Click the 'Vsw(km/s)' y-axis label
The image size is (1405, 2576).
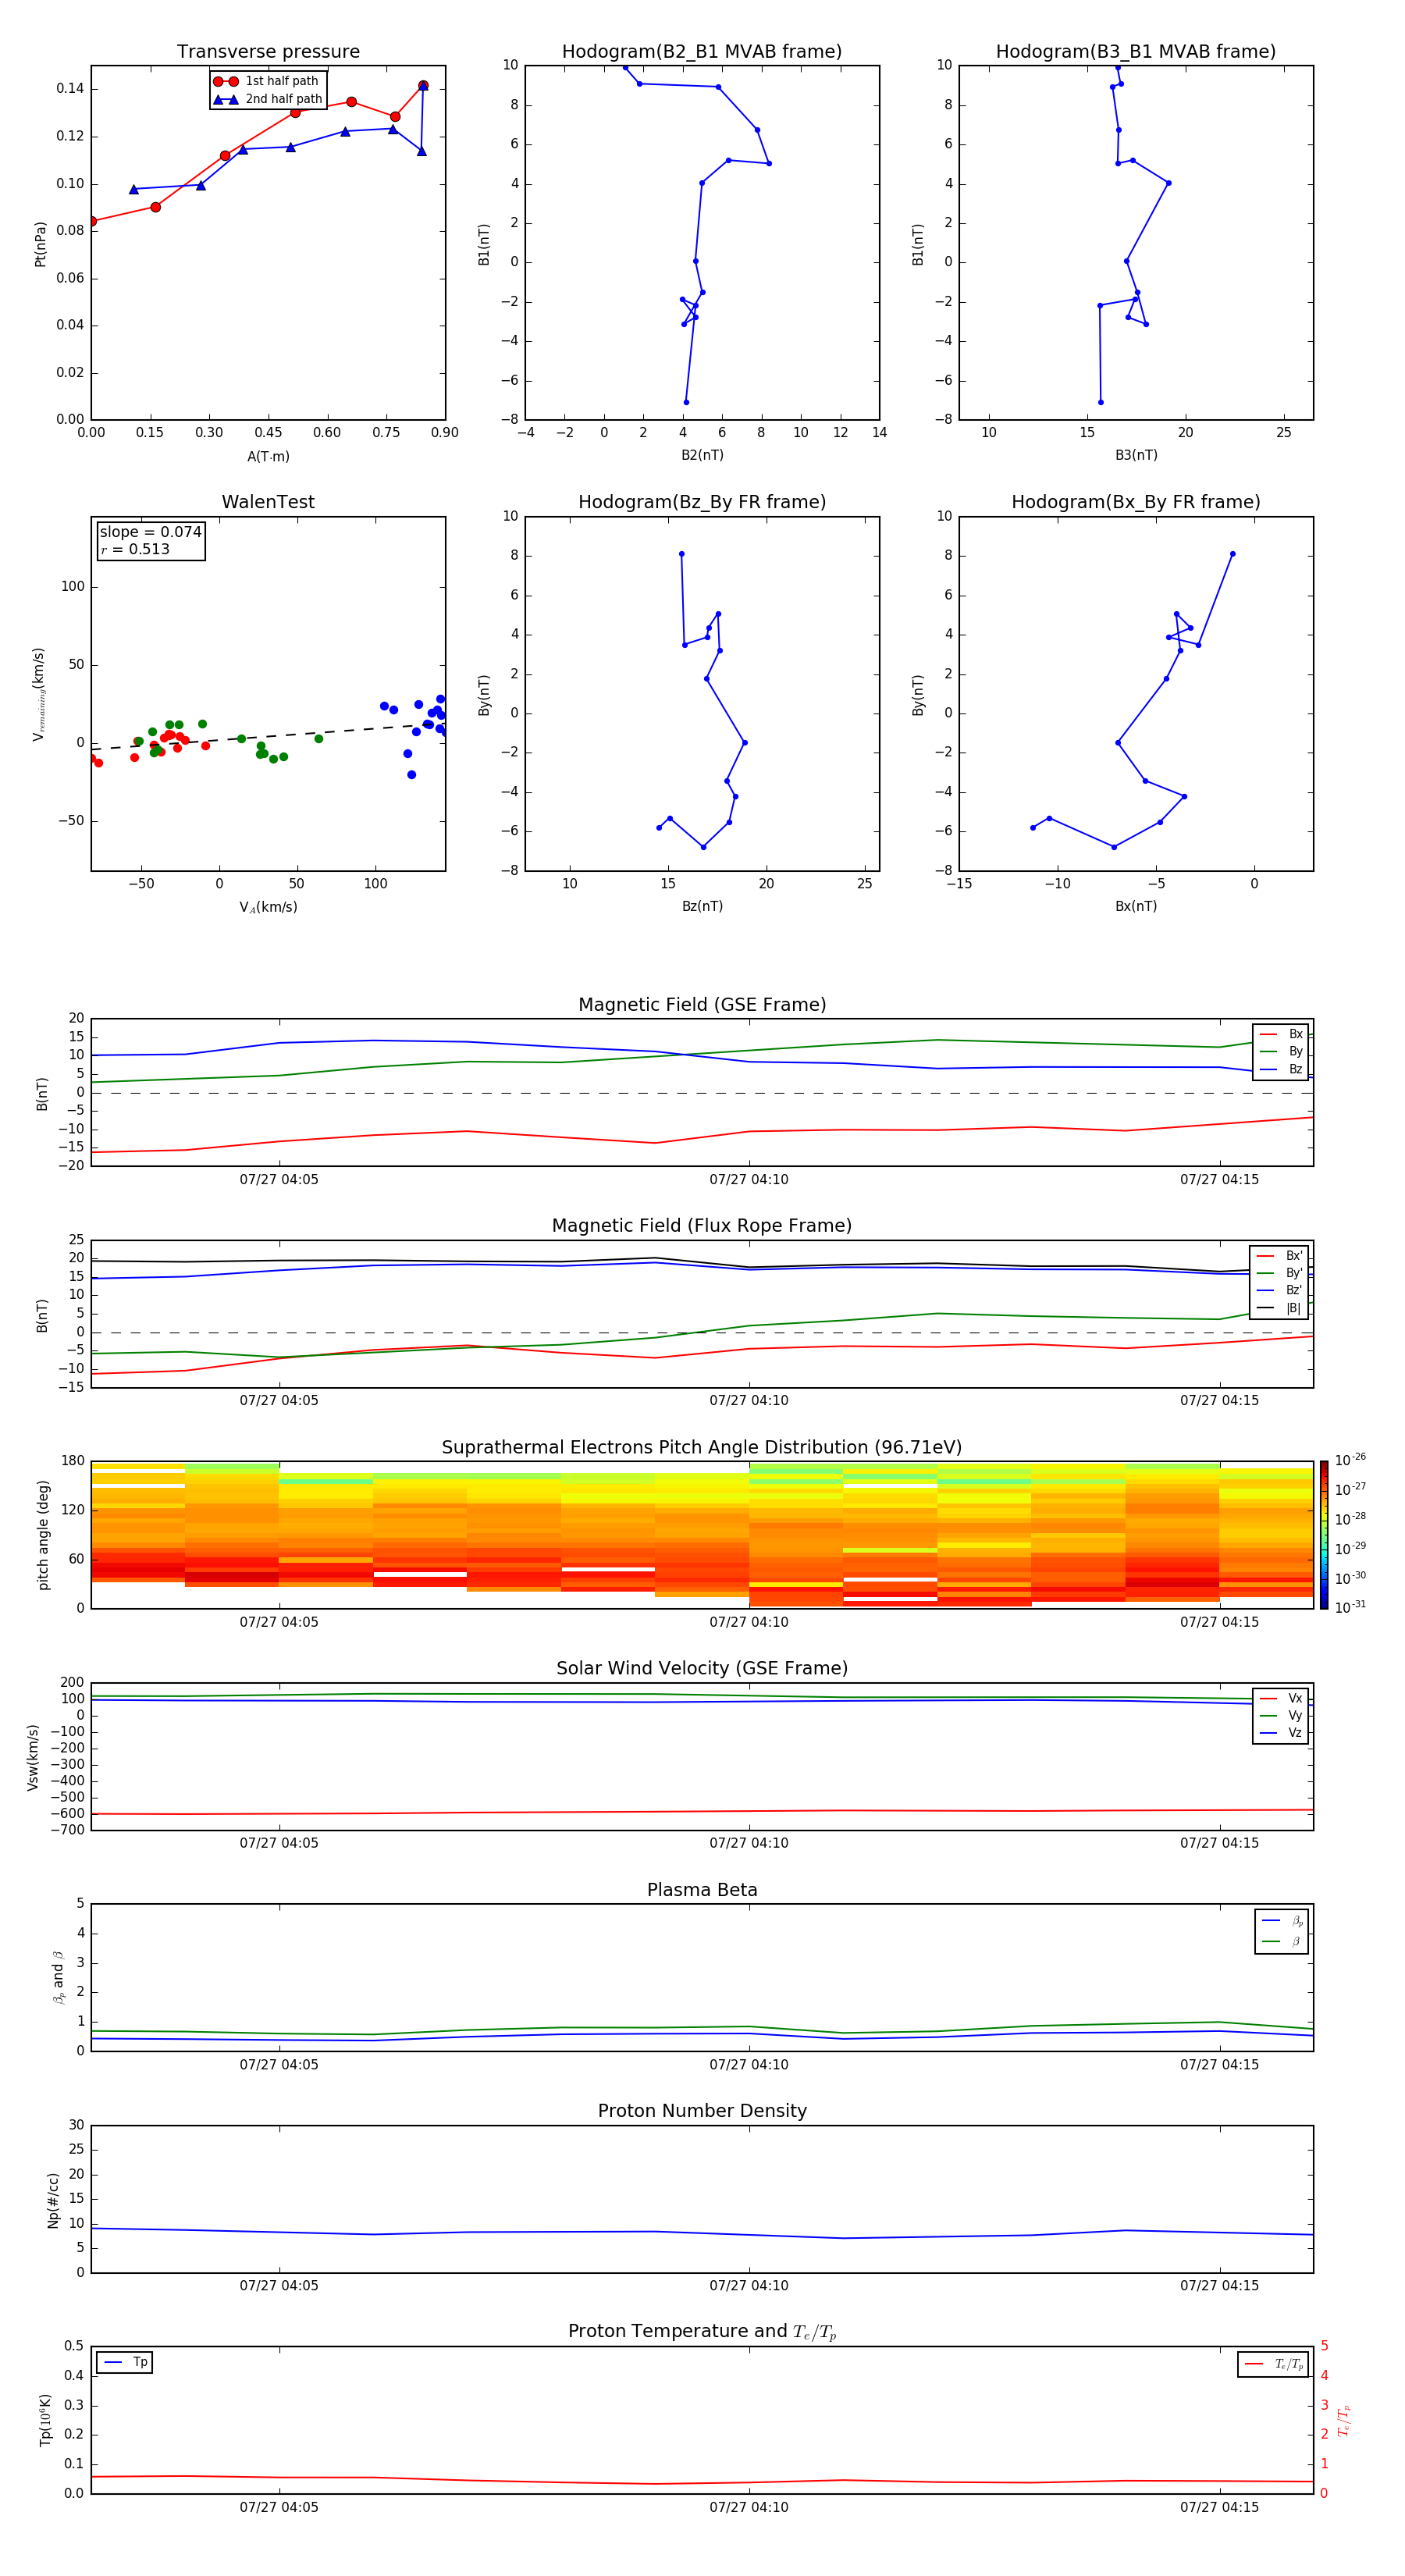33,1757
